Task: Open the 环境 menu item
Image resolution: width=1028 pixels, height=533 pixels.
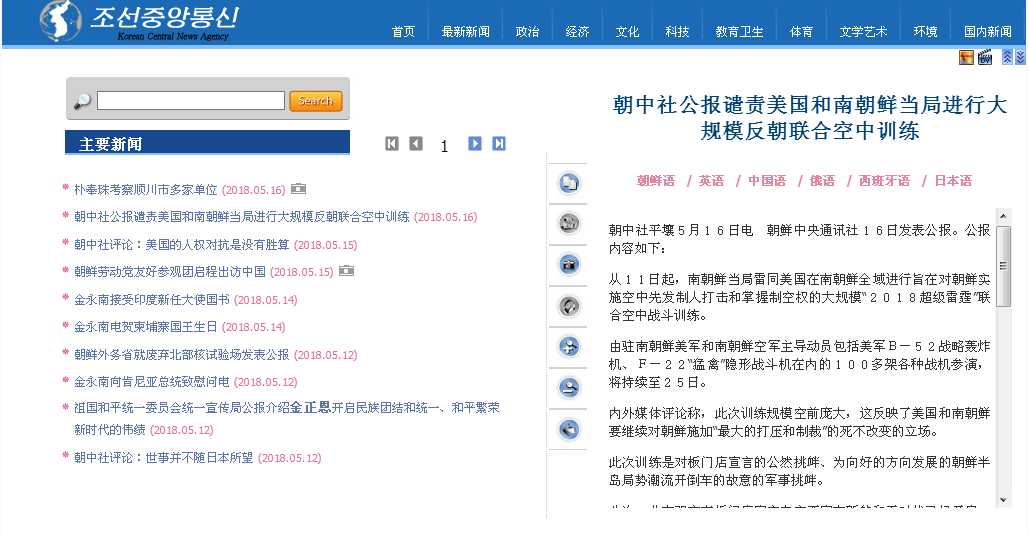Action: pyautogui.click(x=925, y=31)
